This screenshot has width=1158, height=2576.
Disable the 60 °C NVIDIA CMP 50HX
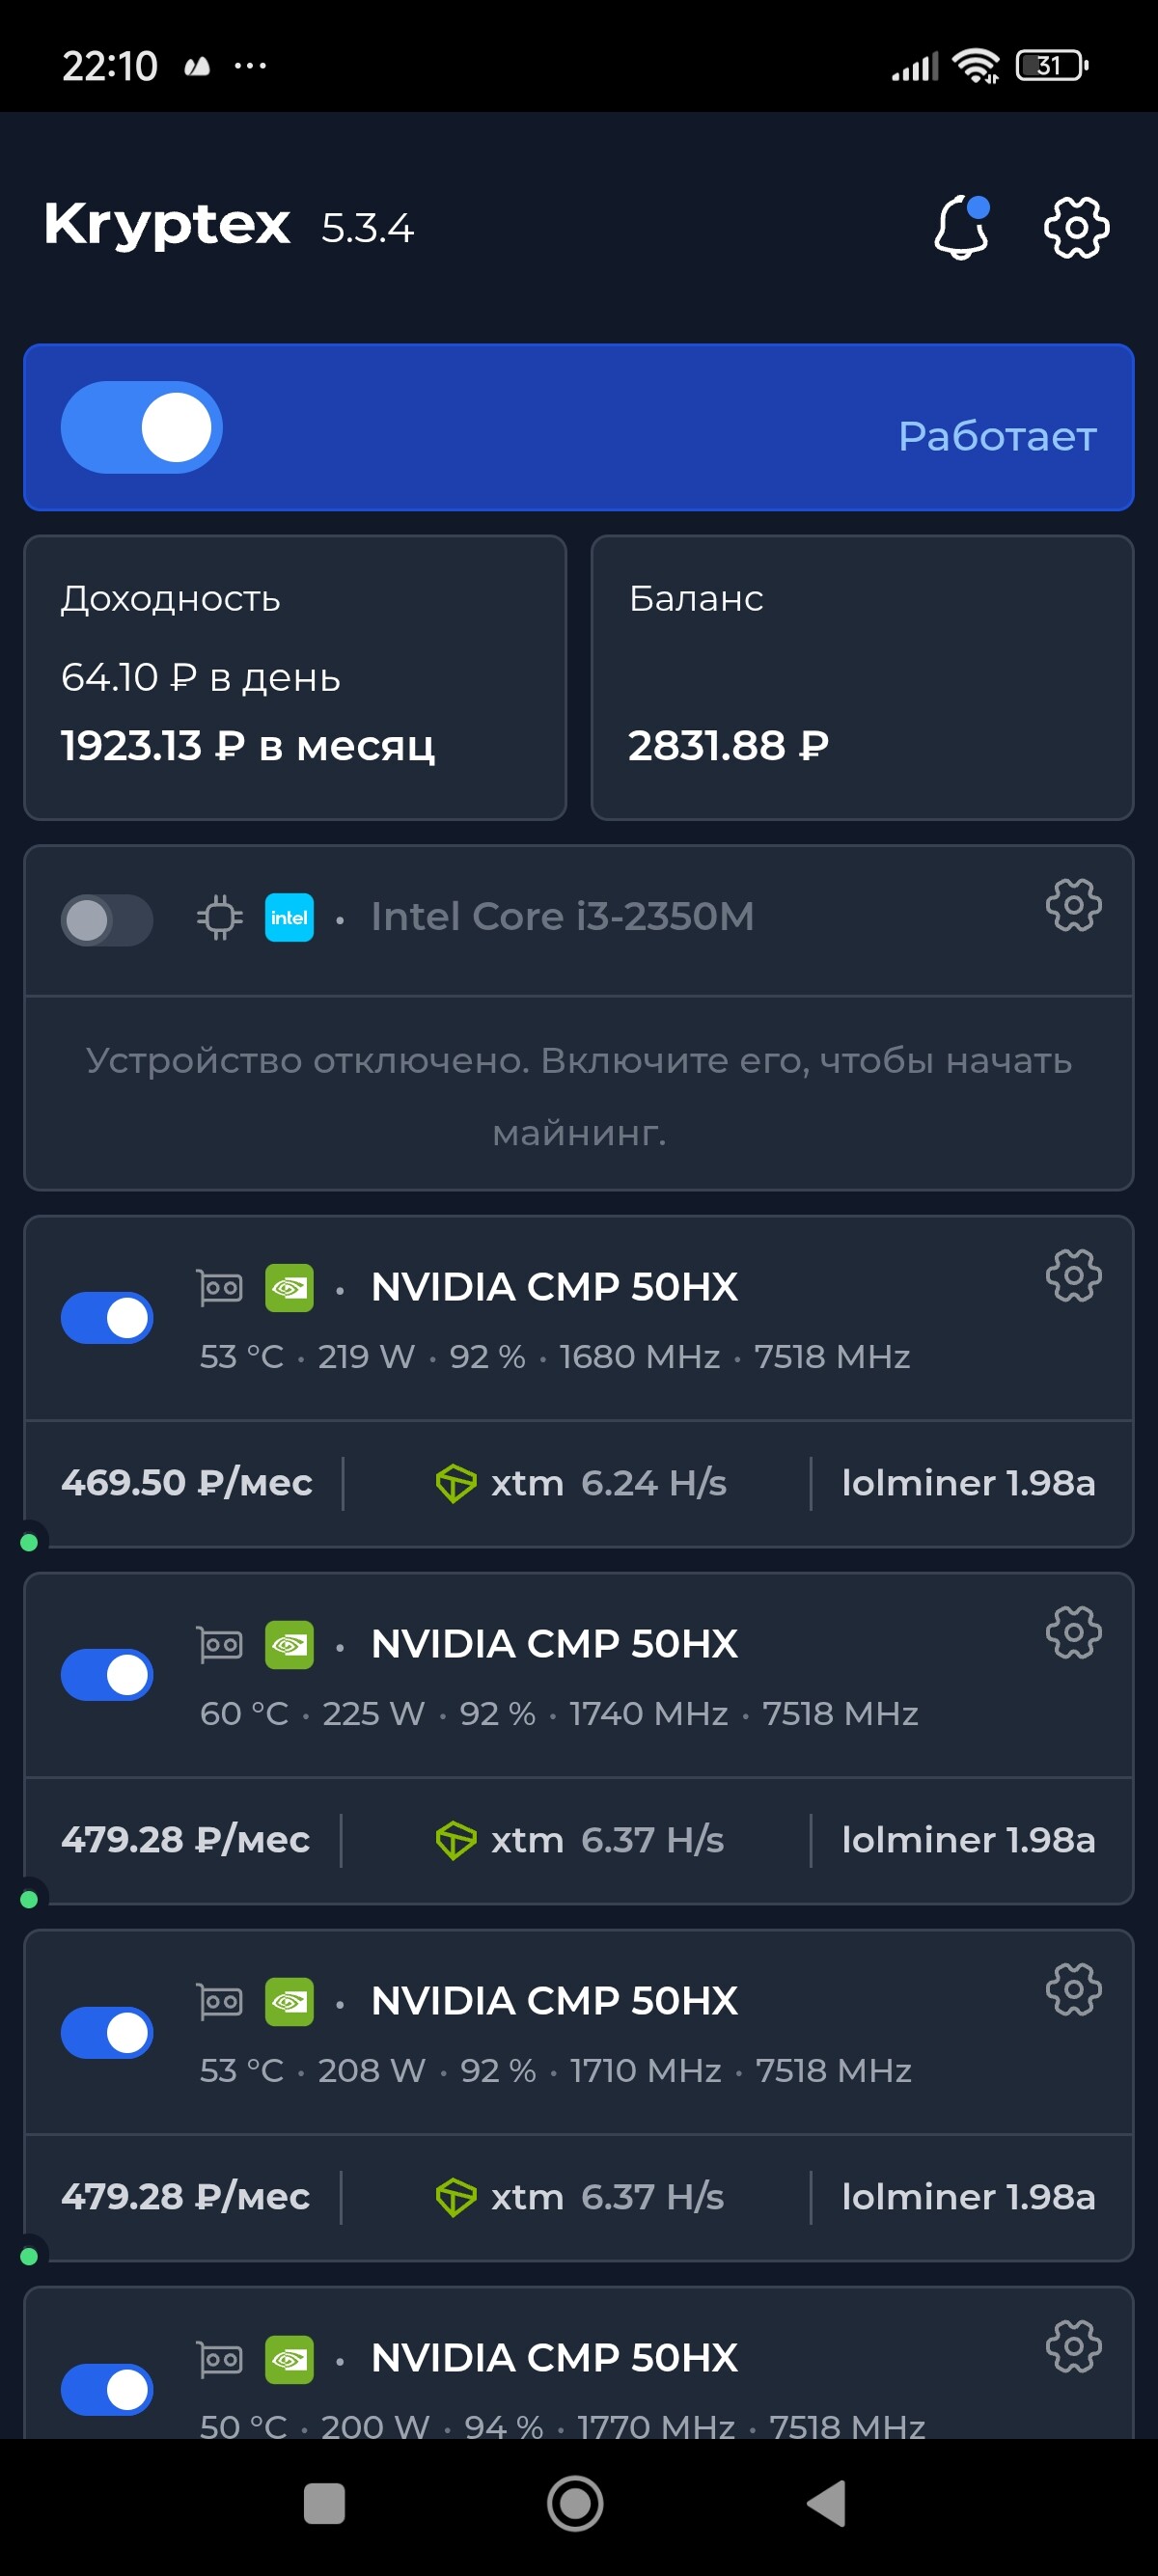pos(107,1675)
